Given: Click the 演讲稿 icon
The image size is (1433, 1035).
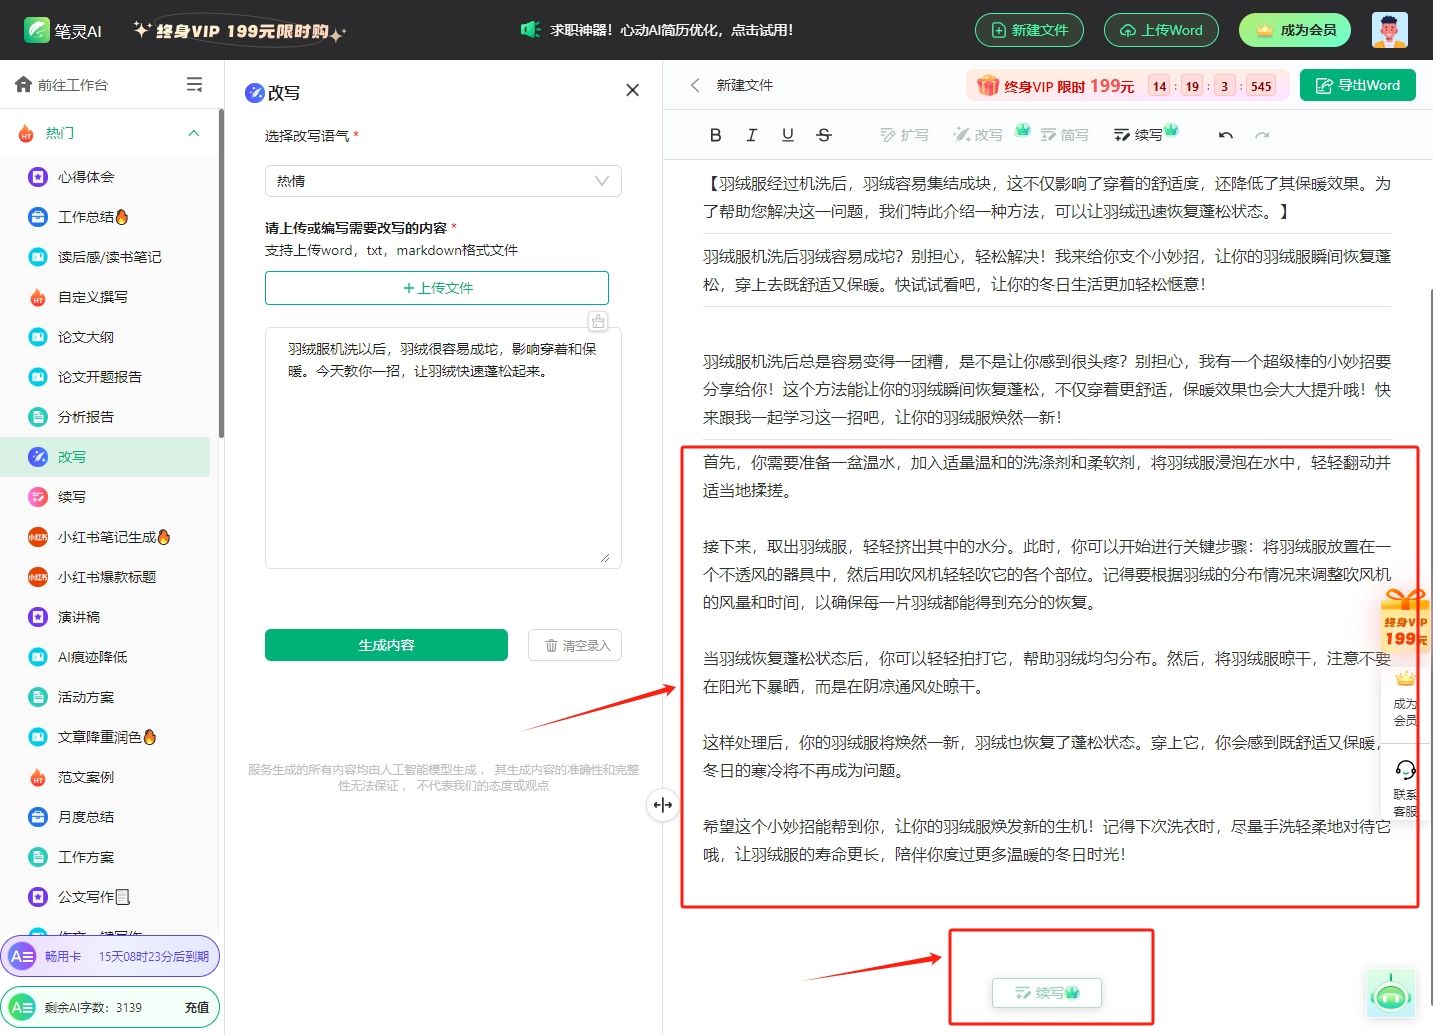Looking at the screenshot, I should [38, 617].
